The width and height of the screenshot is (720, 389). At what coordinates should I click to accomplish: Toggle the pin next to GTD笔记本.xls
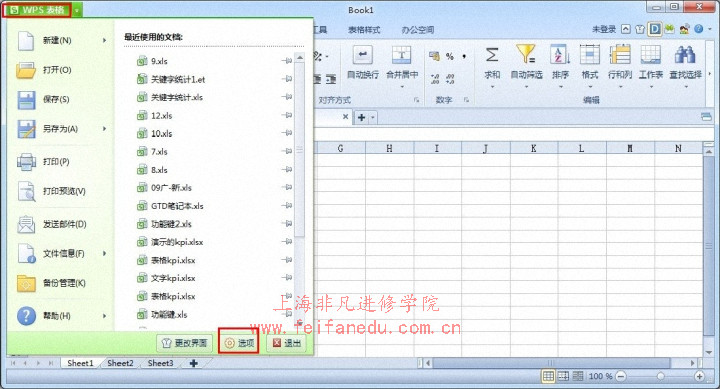[x=287, y=206]
